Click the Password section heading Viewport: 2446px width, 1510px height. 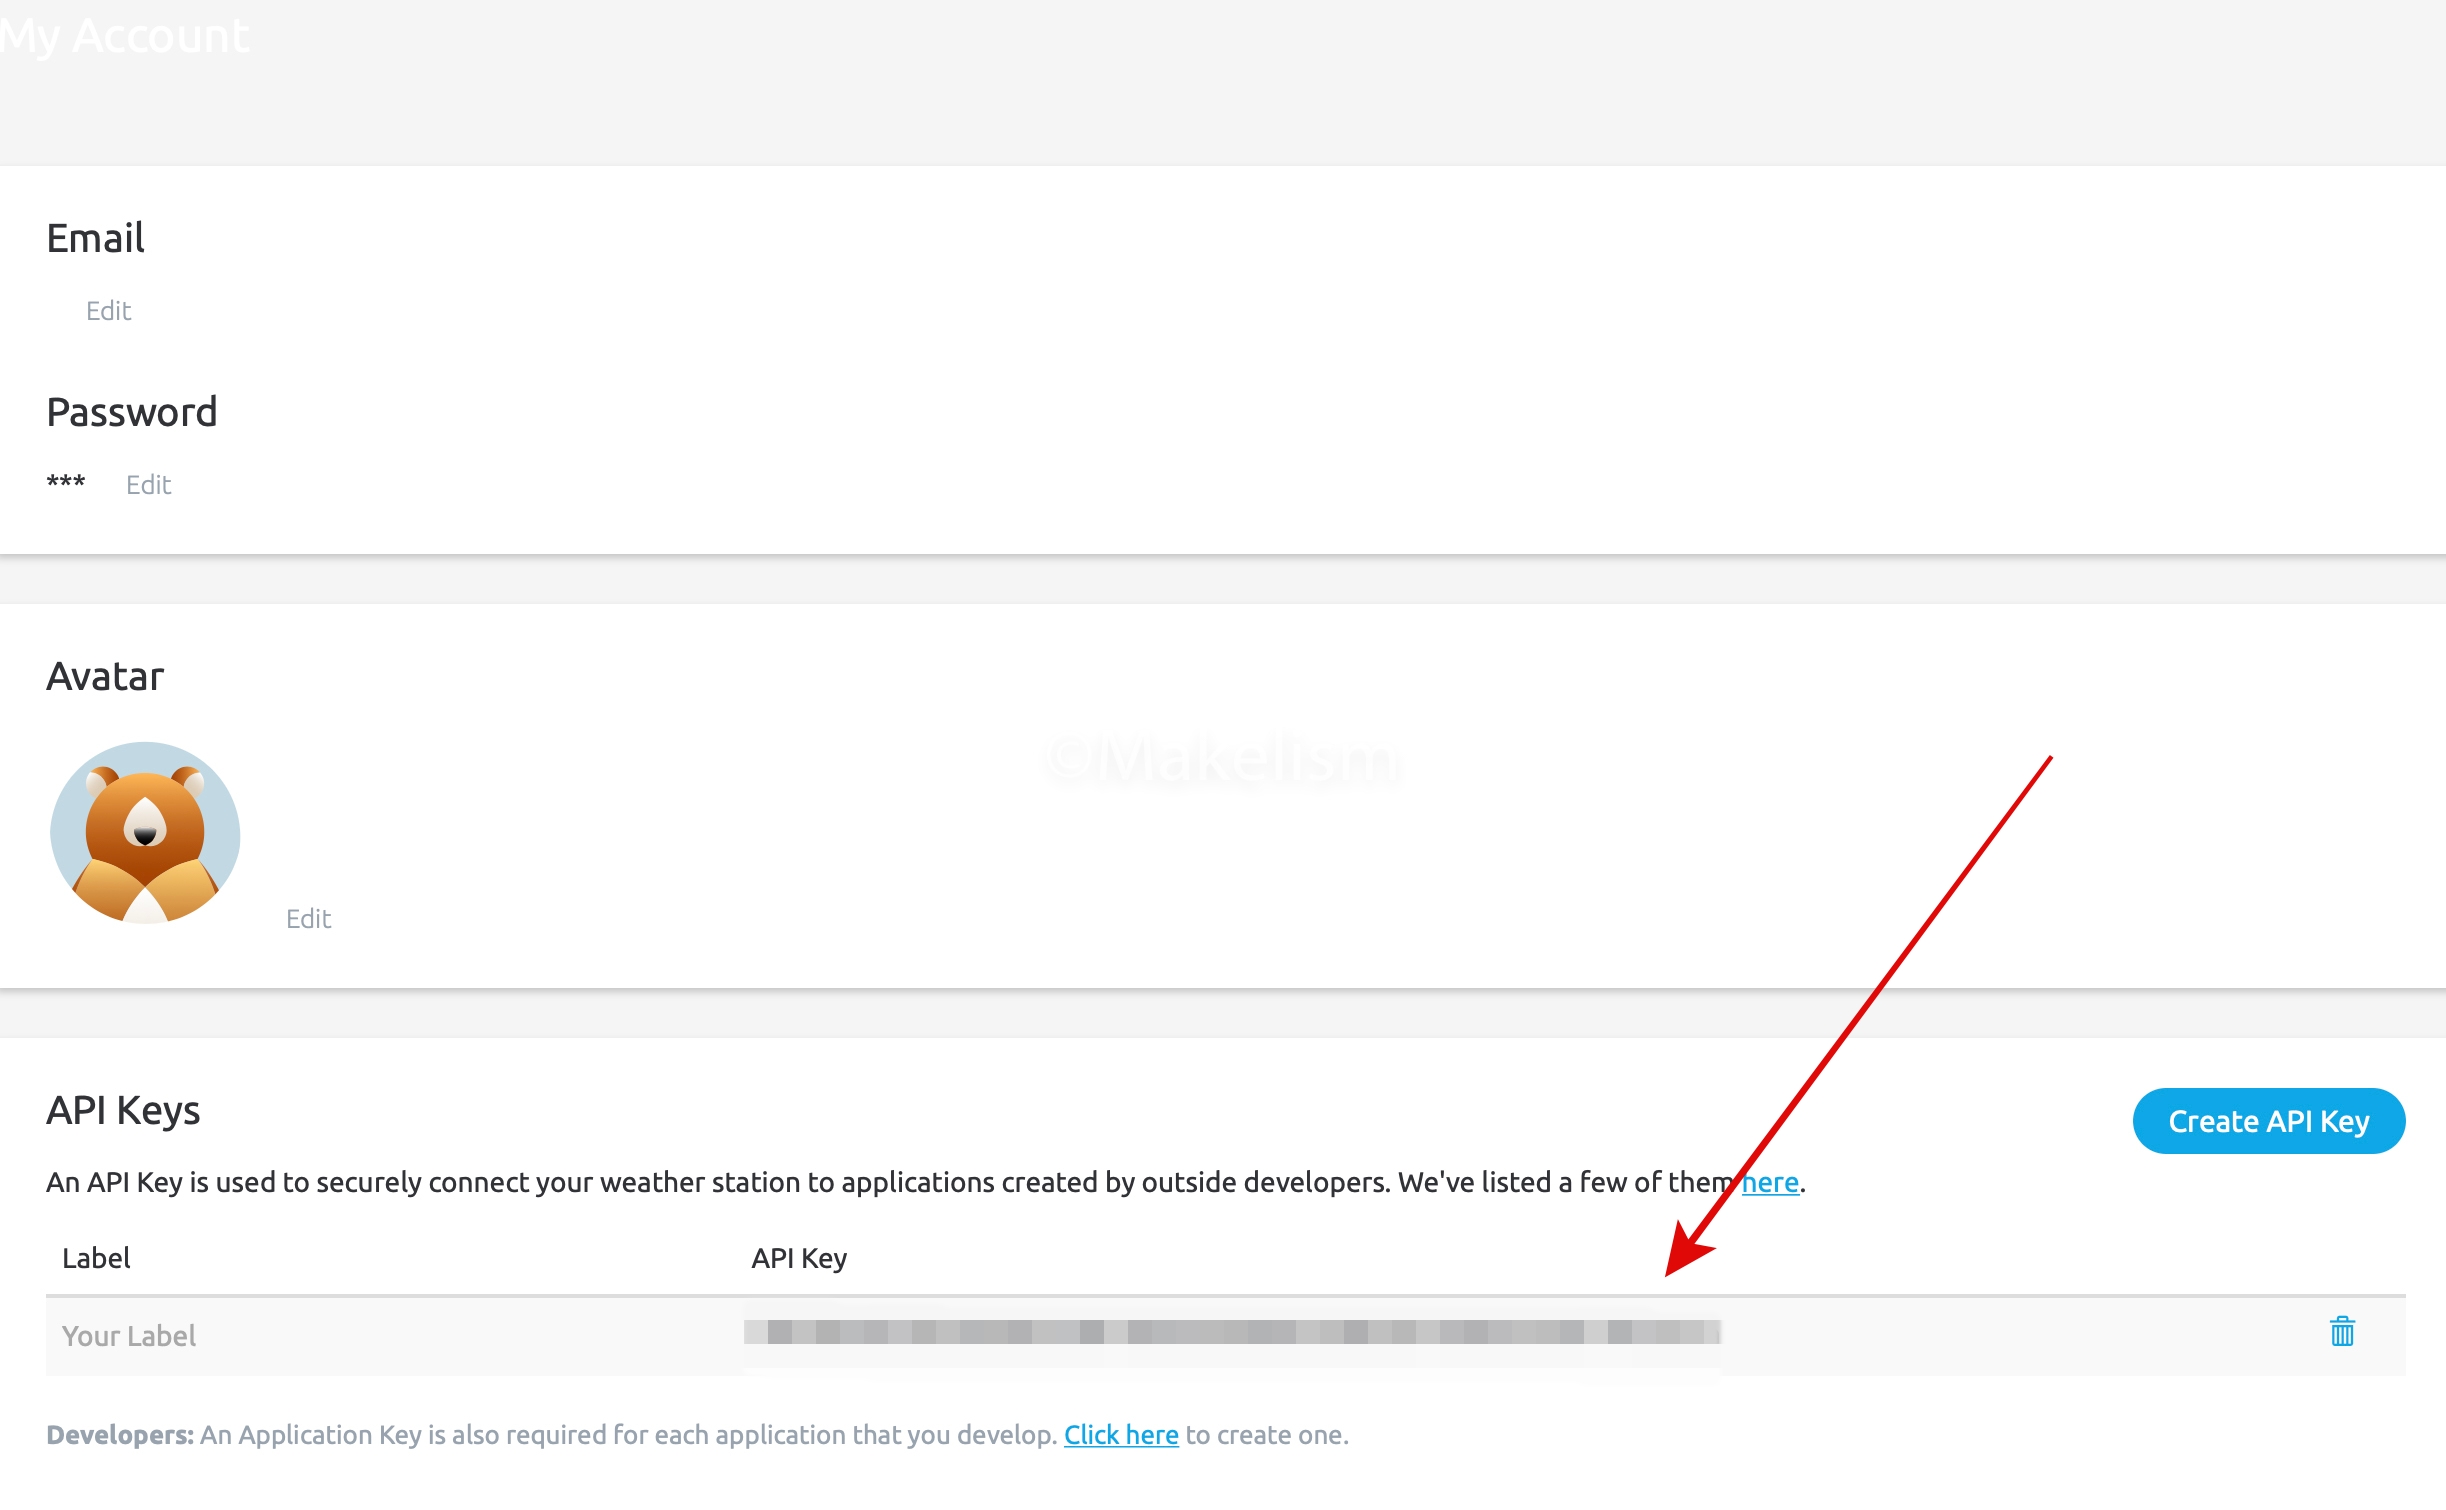131,412
